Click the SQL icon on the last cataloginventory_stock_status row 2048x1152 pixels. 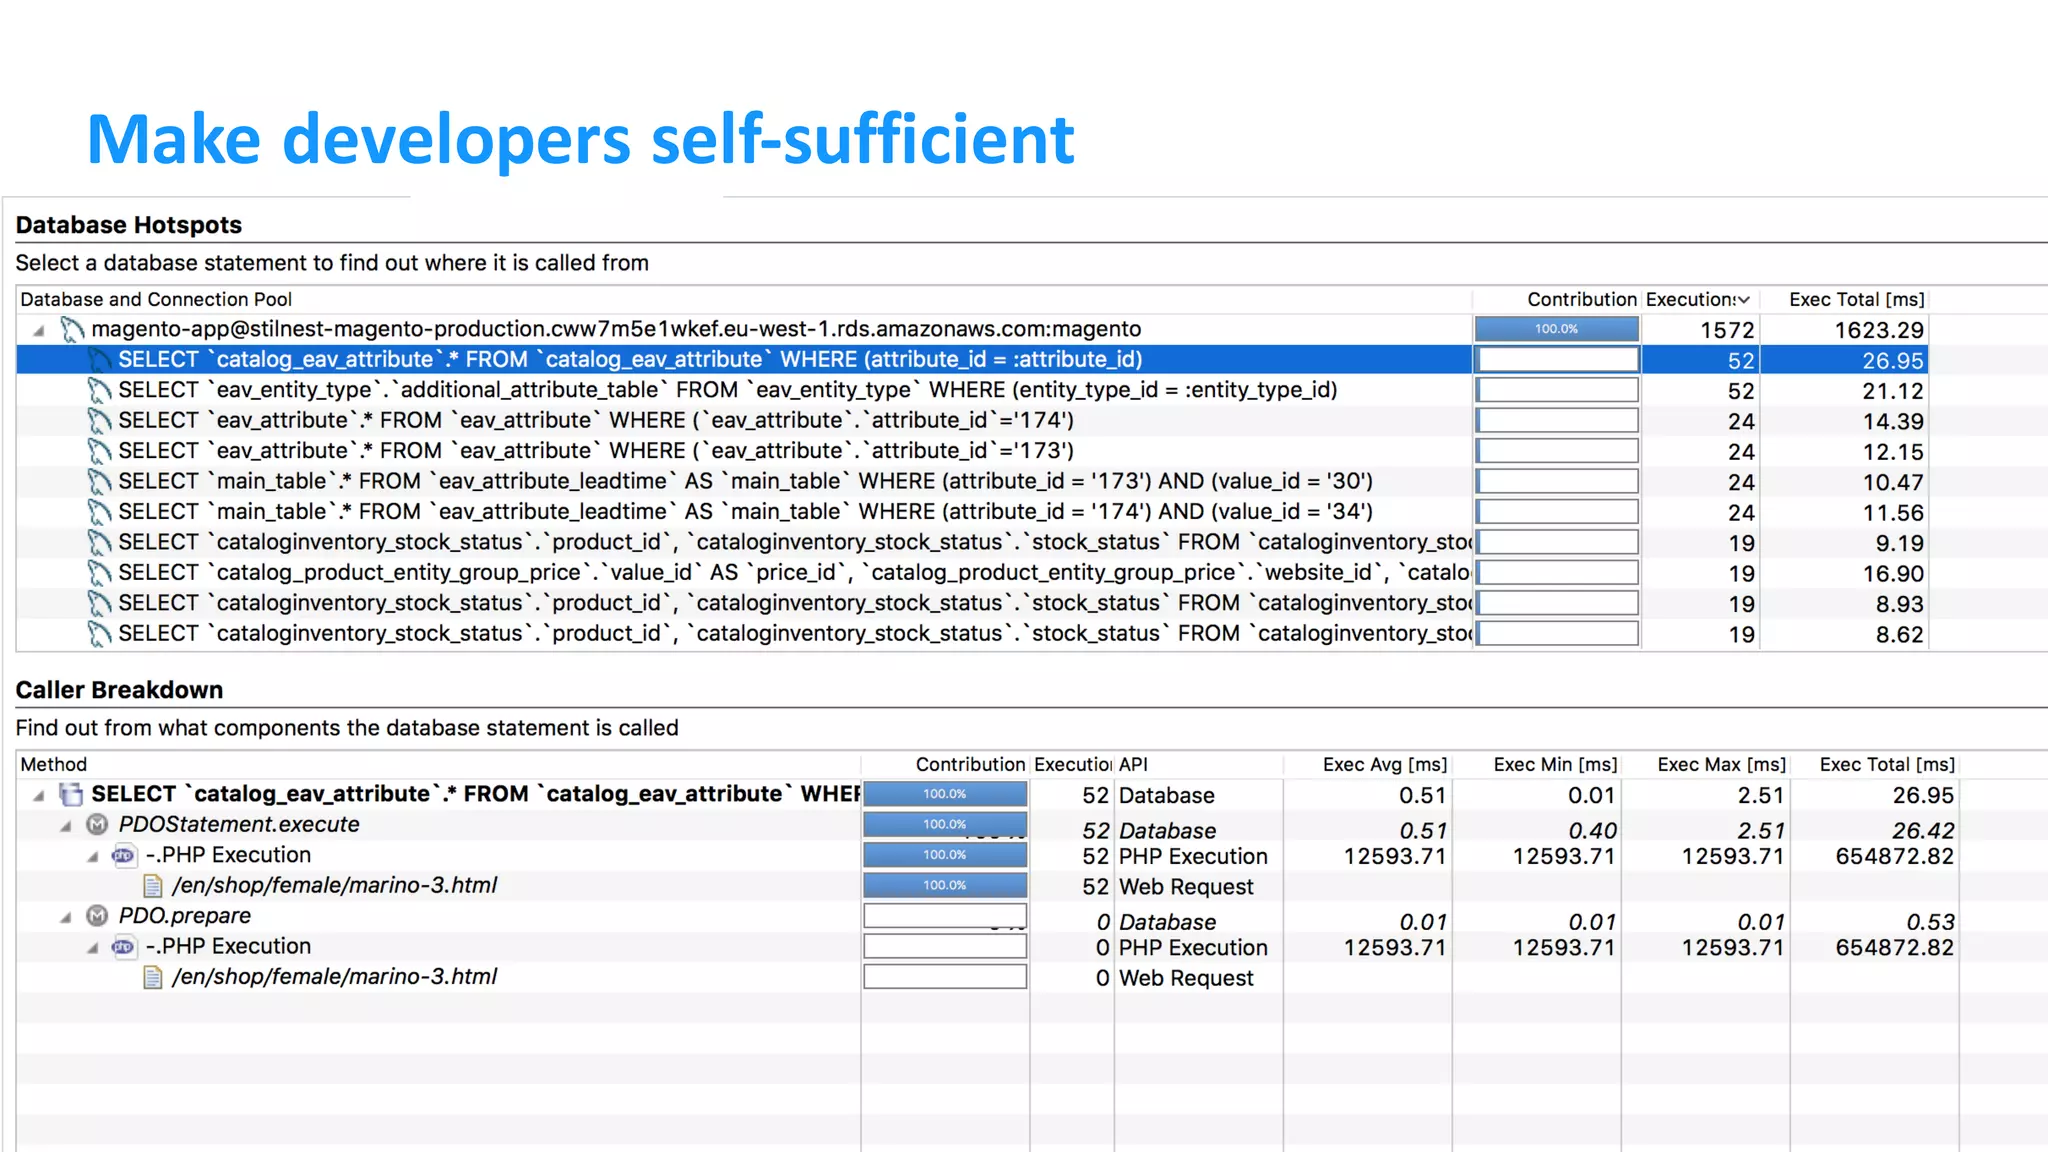pos(99,634)
